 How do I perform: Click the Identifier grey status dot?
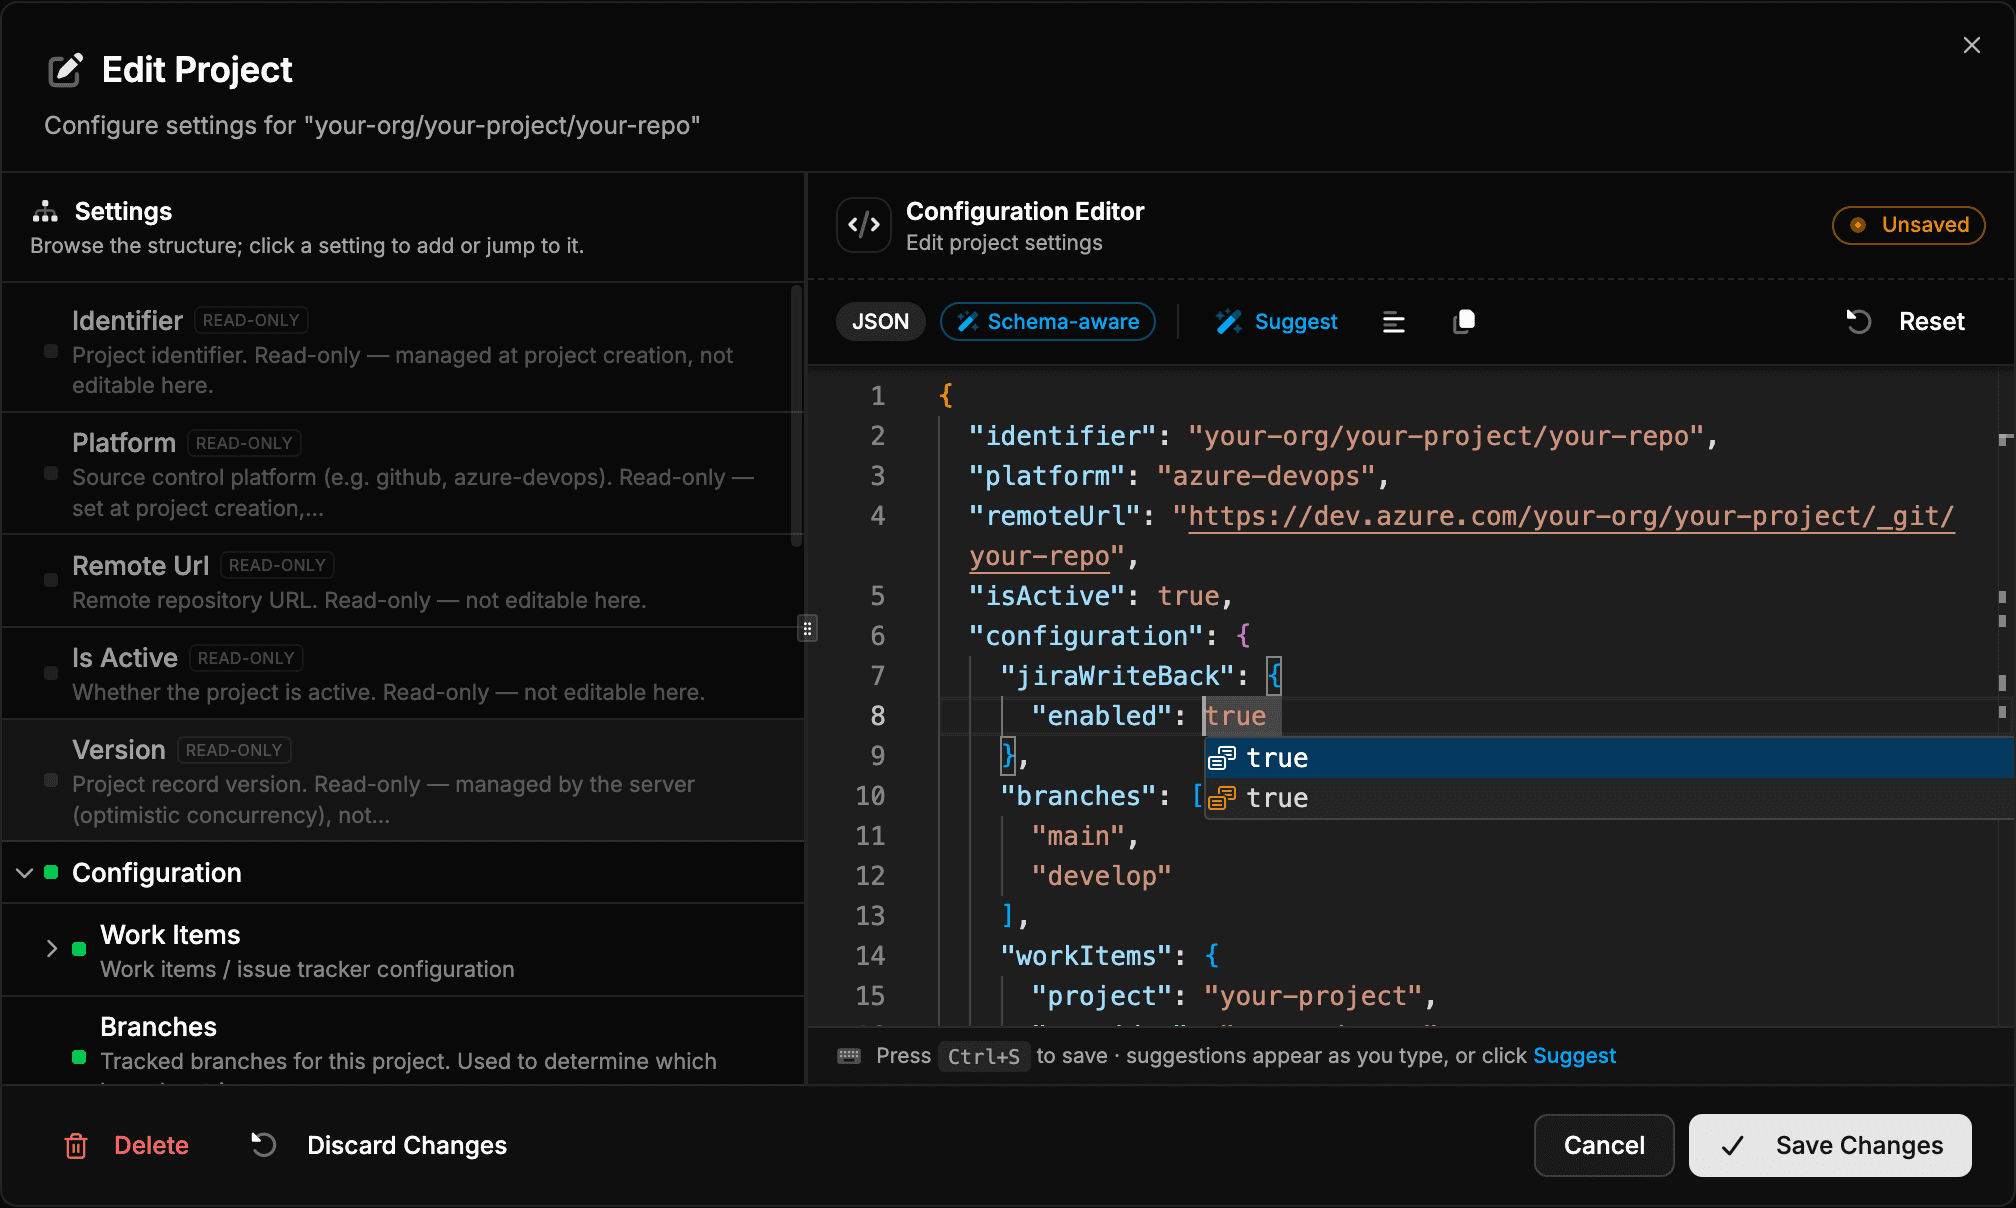pos(51,351)
